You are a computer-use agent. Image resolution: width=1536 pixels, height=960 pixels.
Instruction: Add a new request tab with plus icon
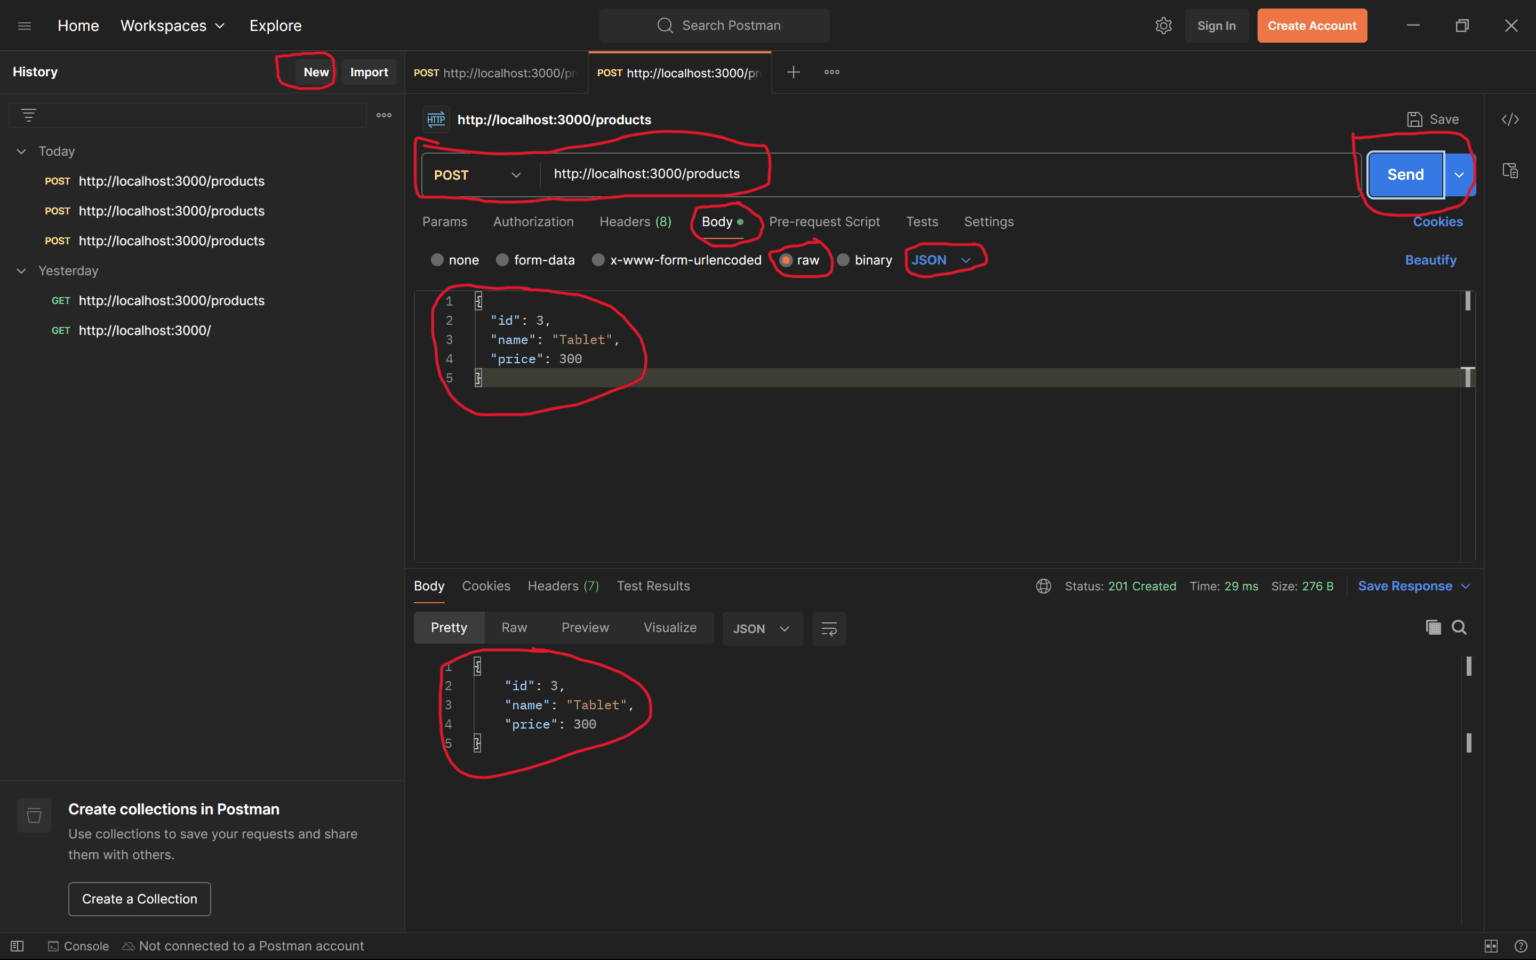tap(793, 72)
